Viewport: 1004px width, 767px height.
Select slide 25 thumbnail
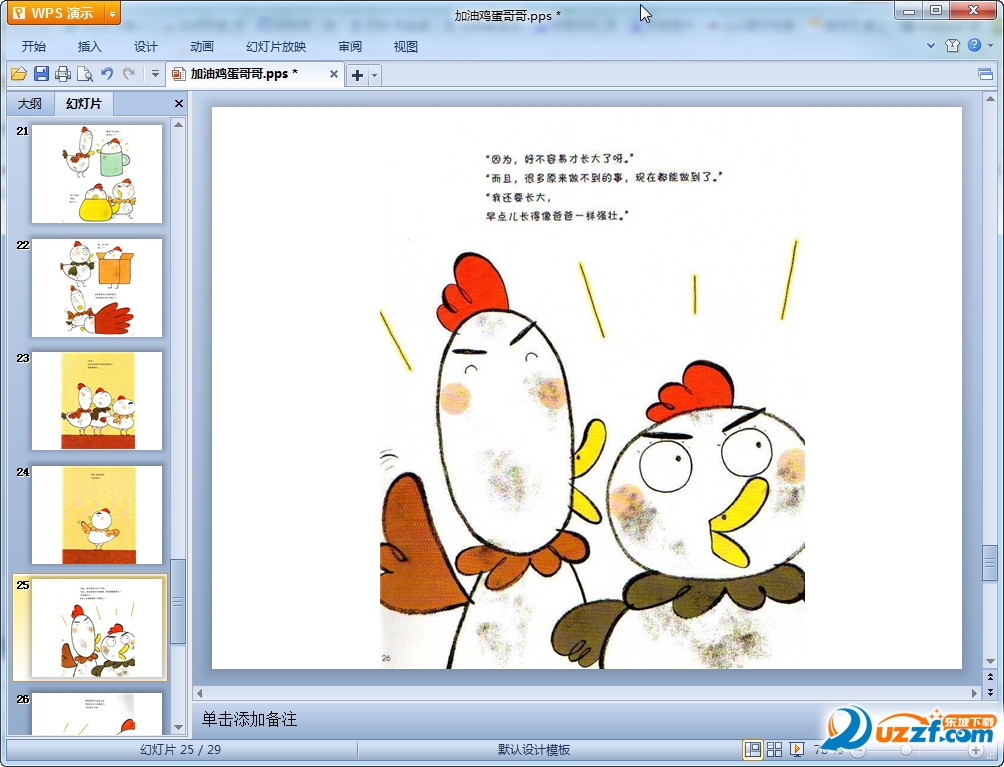(97, 628)
